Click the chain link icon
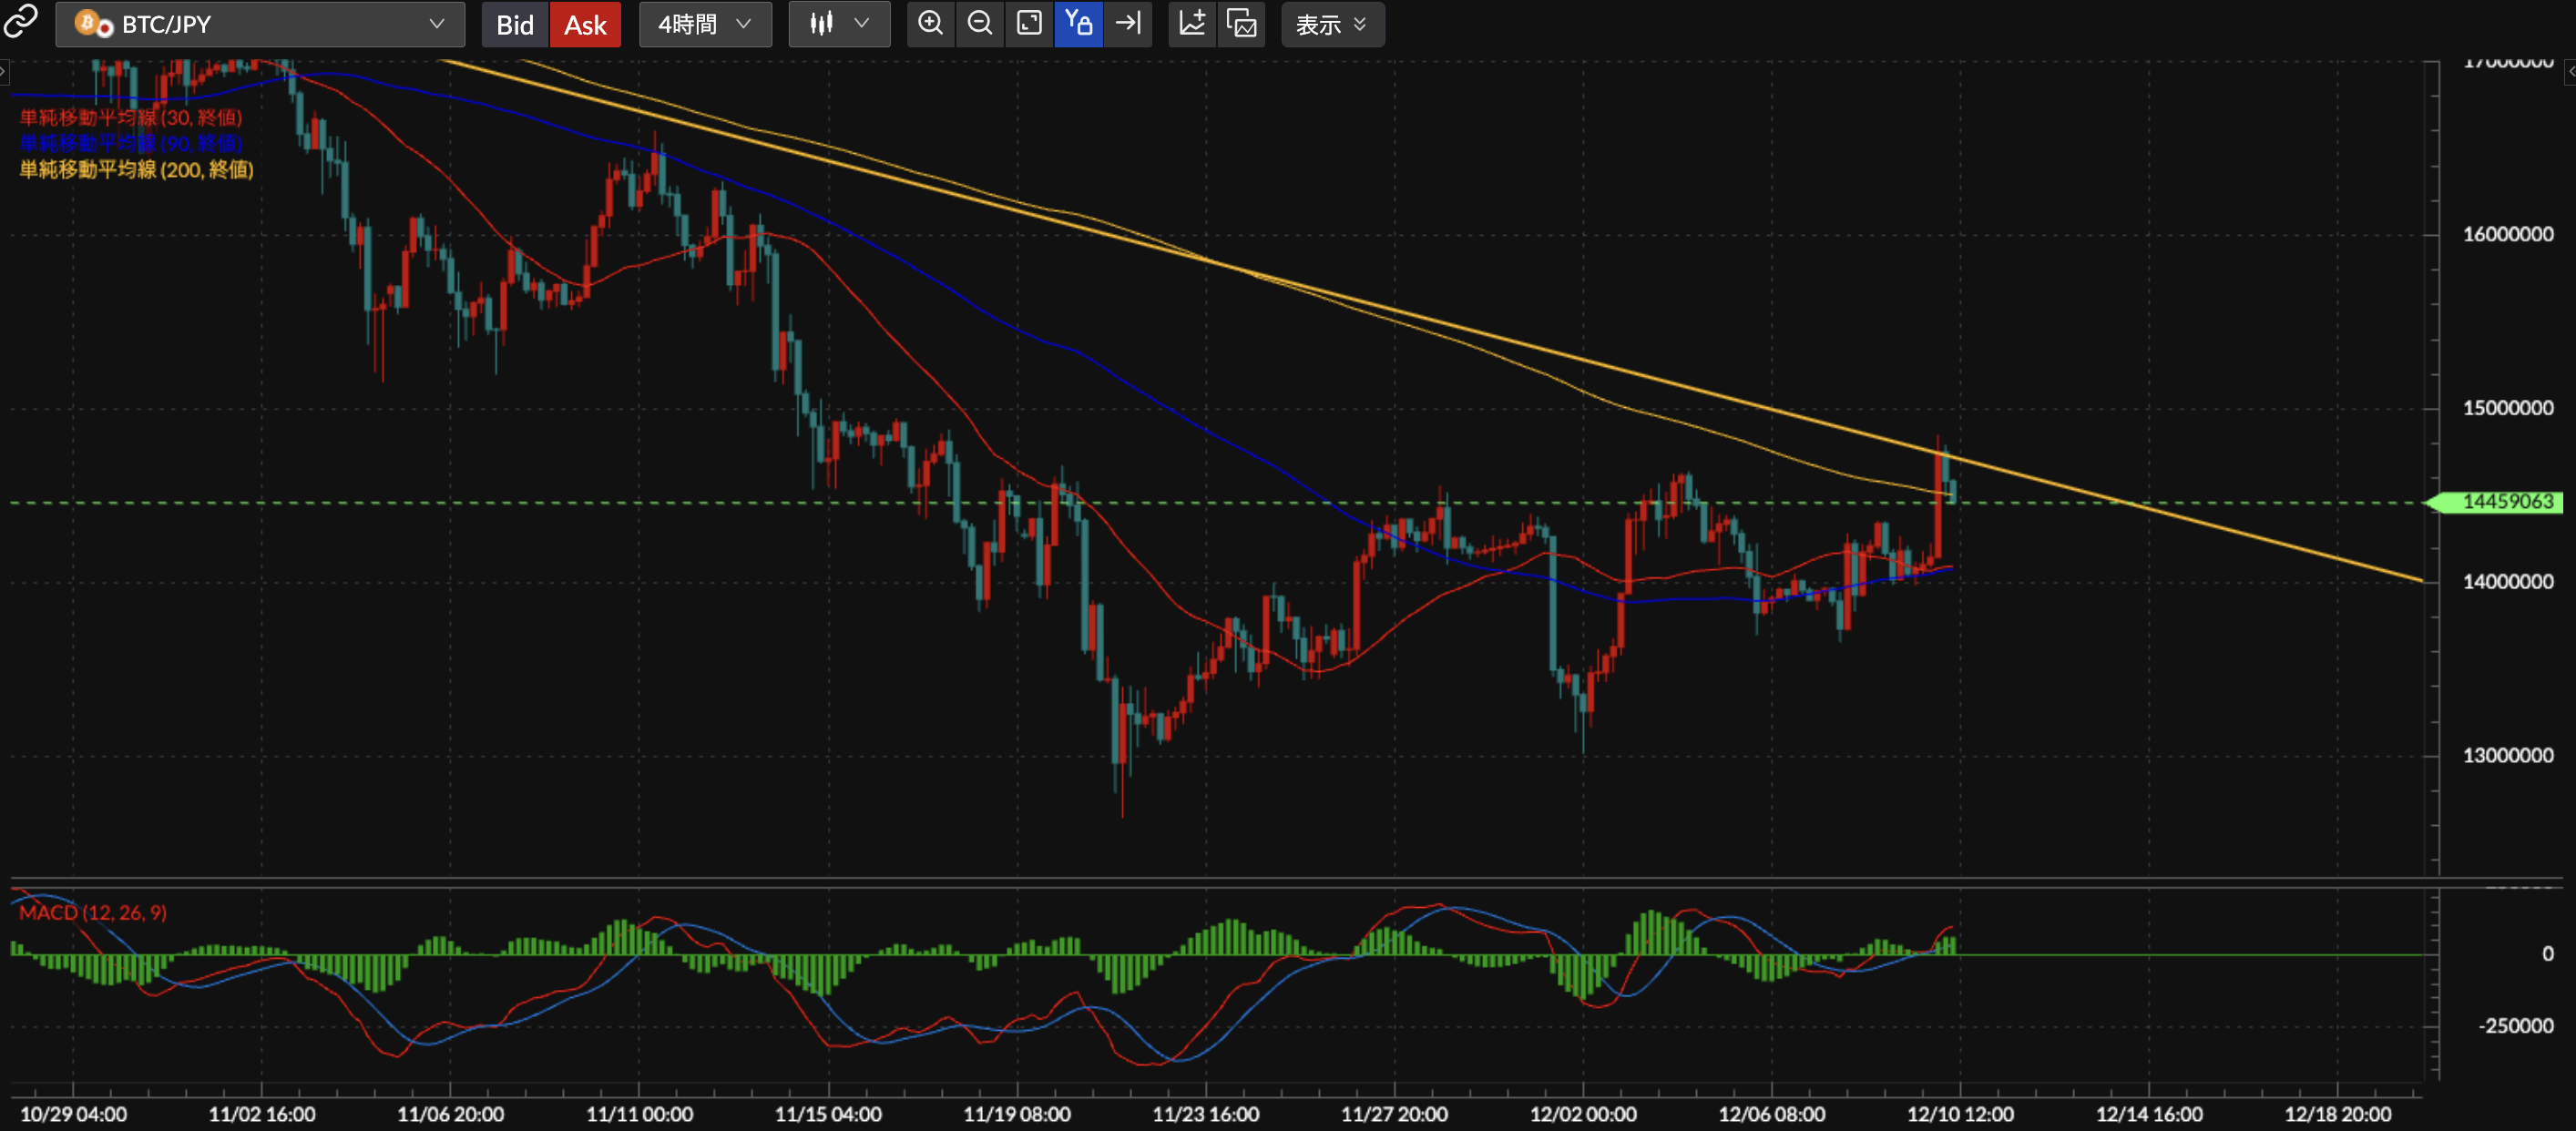 [x=20, y=22]
